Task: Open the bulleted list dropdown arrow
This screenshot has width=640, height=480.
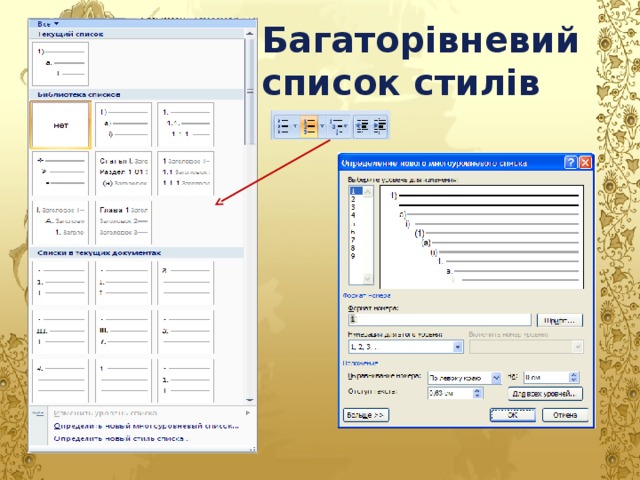Action: [295, 126]
